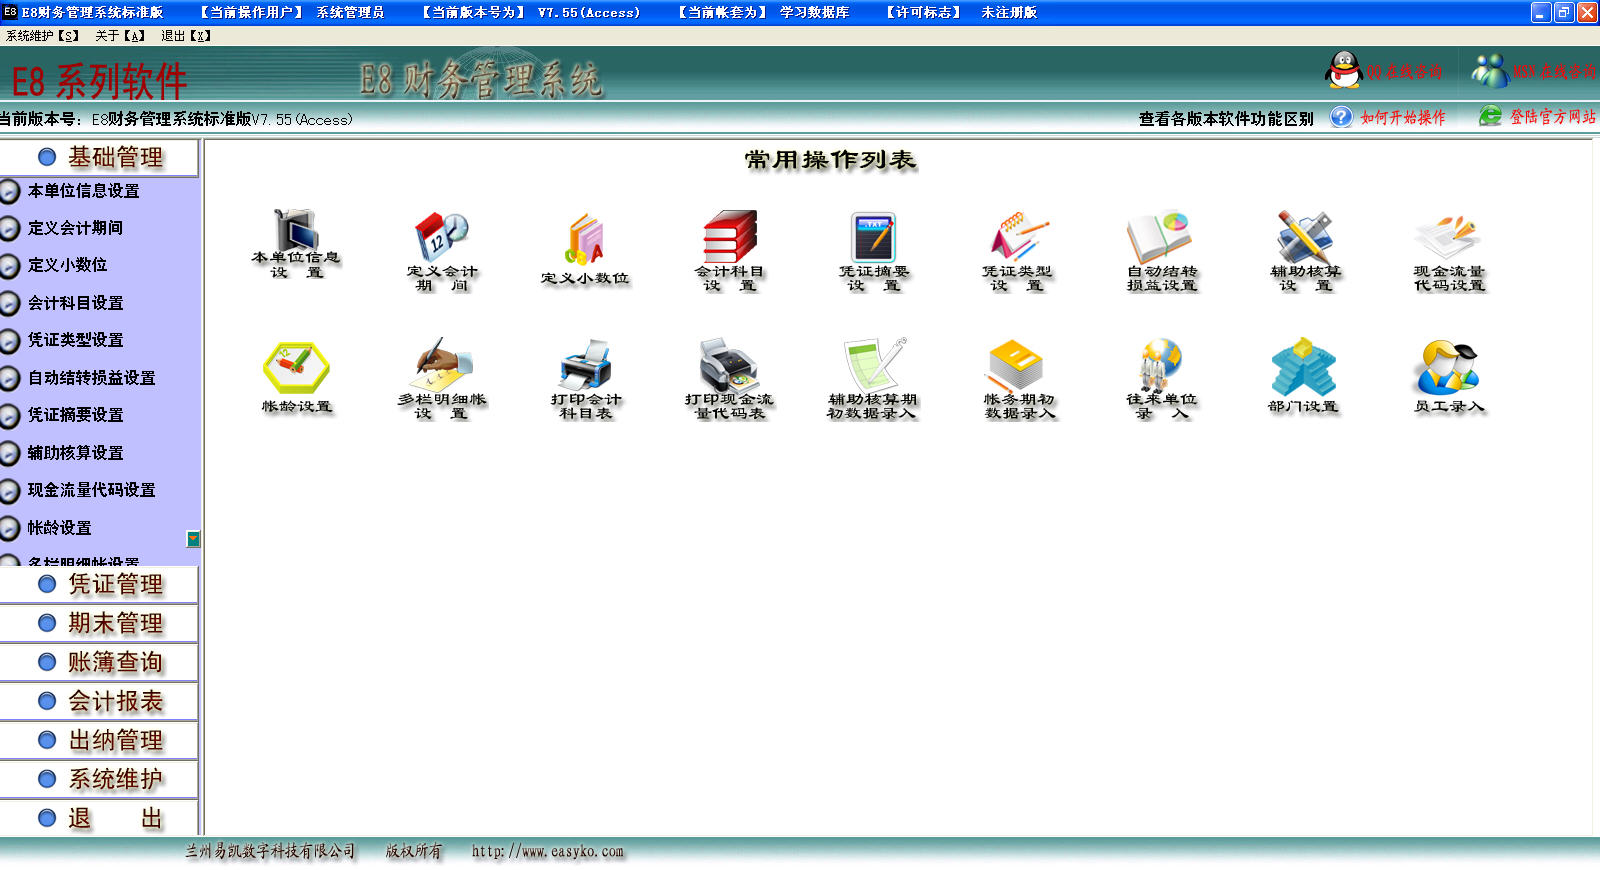This screenshot has height=870, width=1600.
Task: Open the 系统维护 menu
Action: click(x=42, y=35)
